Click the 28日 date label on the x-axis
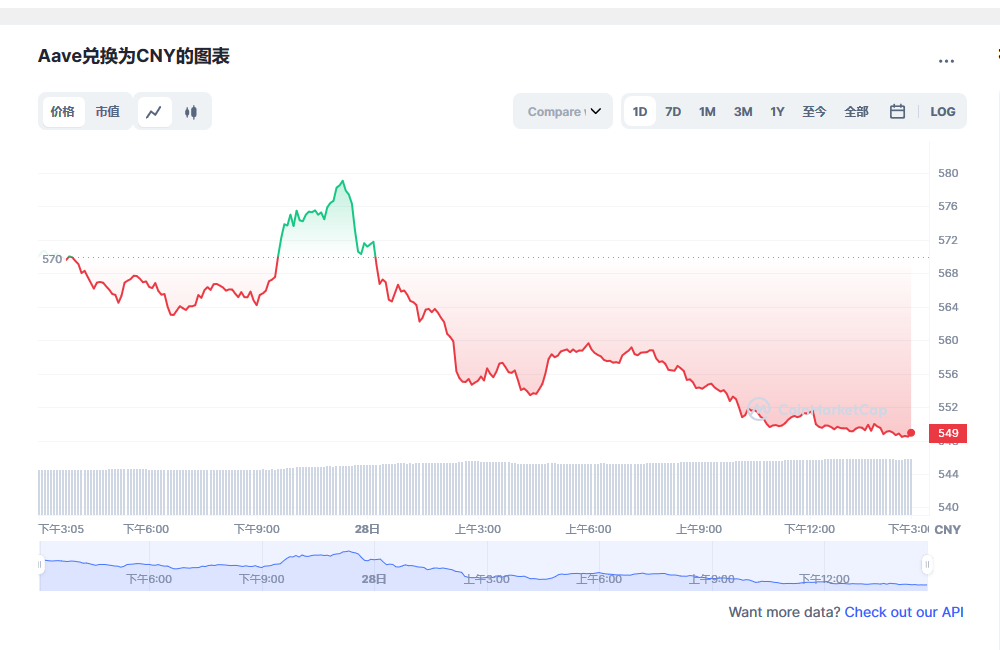1000x650 pixels. (x=367, y=529)
